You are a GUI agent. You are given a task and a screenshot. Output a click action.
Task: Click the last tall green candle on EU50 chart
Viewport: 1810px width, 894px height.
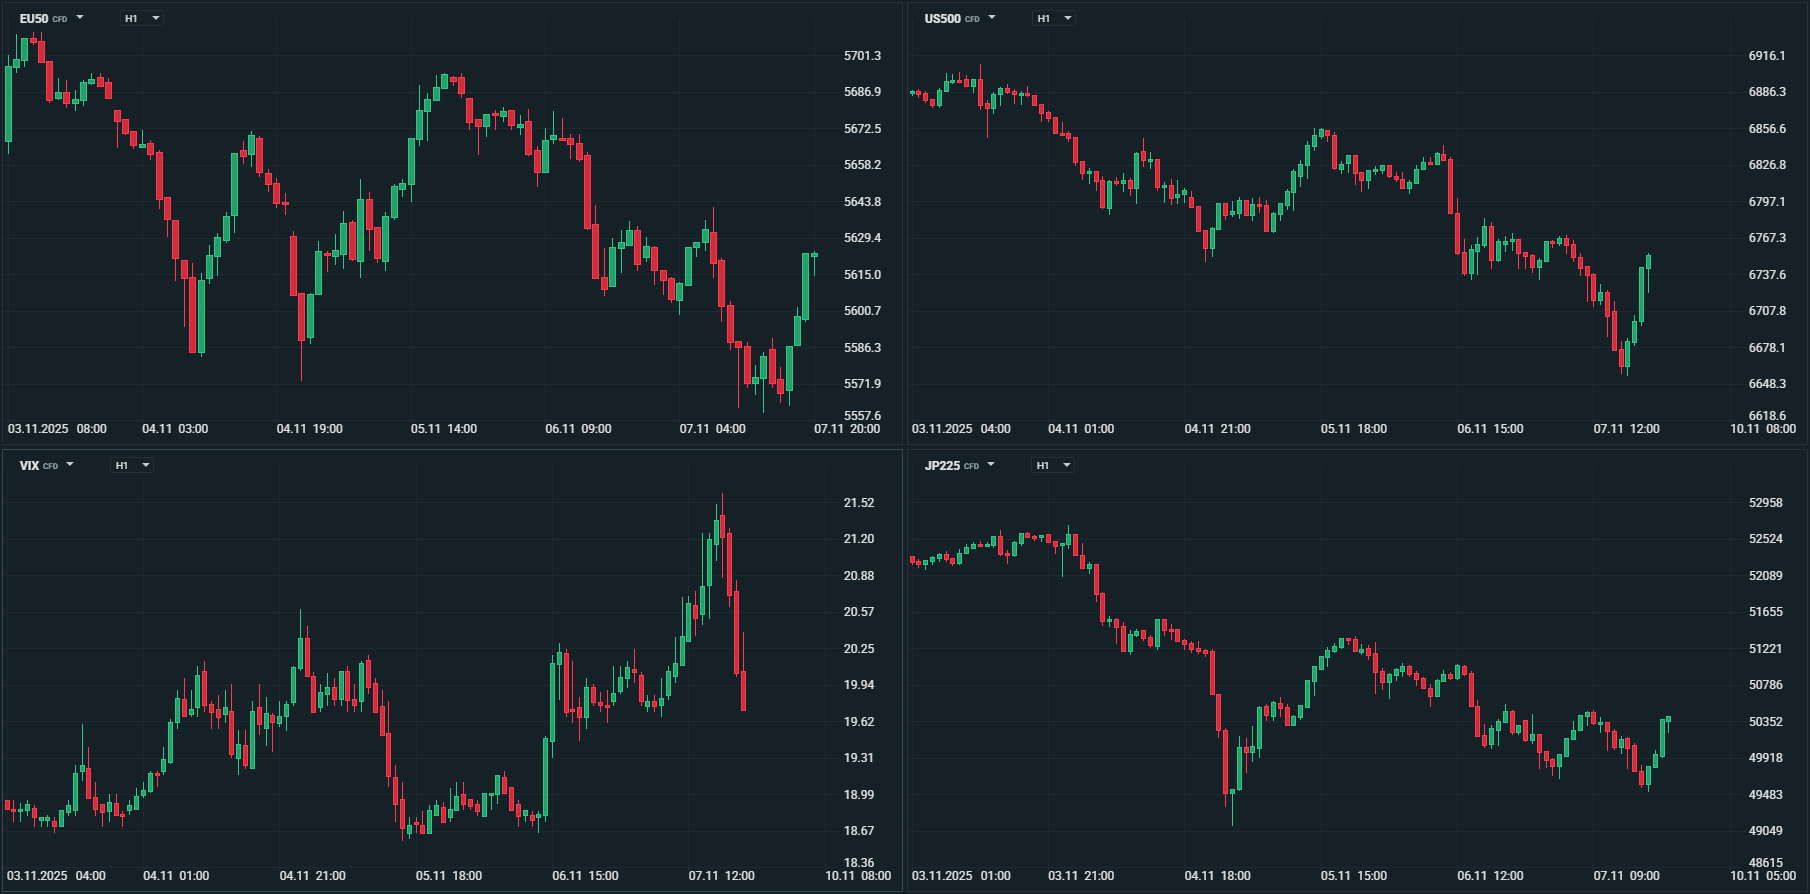(x=805, y=286)
